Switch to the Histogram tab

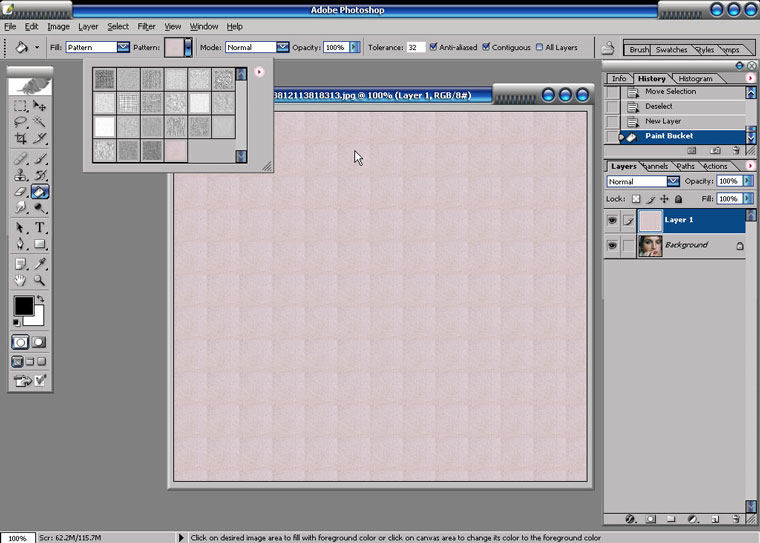[x=695, y=78]
